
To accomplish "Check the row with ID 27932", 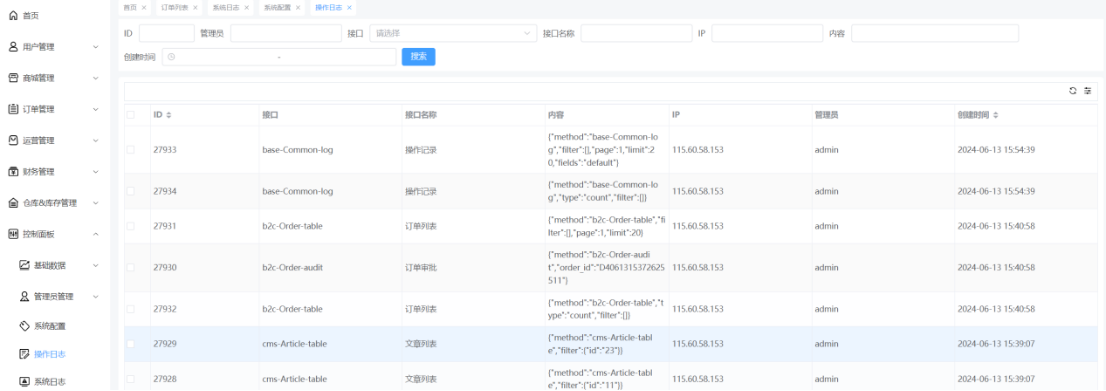I will (x=130, y=309).
